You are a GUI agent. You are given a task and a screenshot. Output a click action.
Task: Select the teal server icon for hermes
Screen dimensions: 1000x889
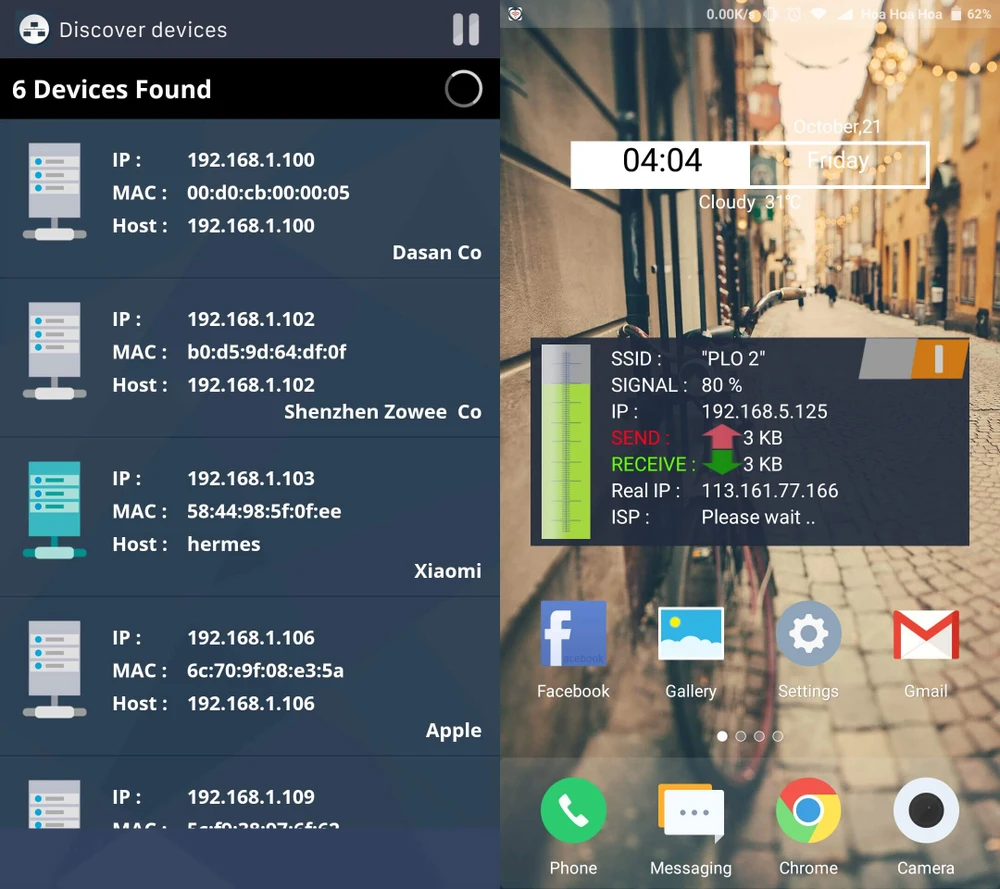tap(54, 510)
